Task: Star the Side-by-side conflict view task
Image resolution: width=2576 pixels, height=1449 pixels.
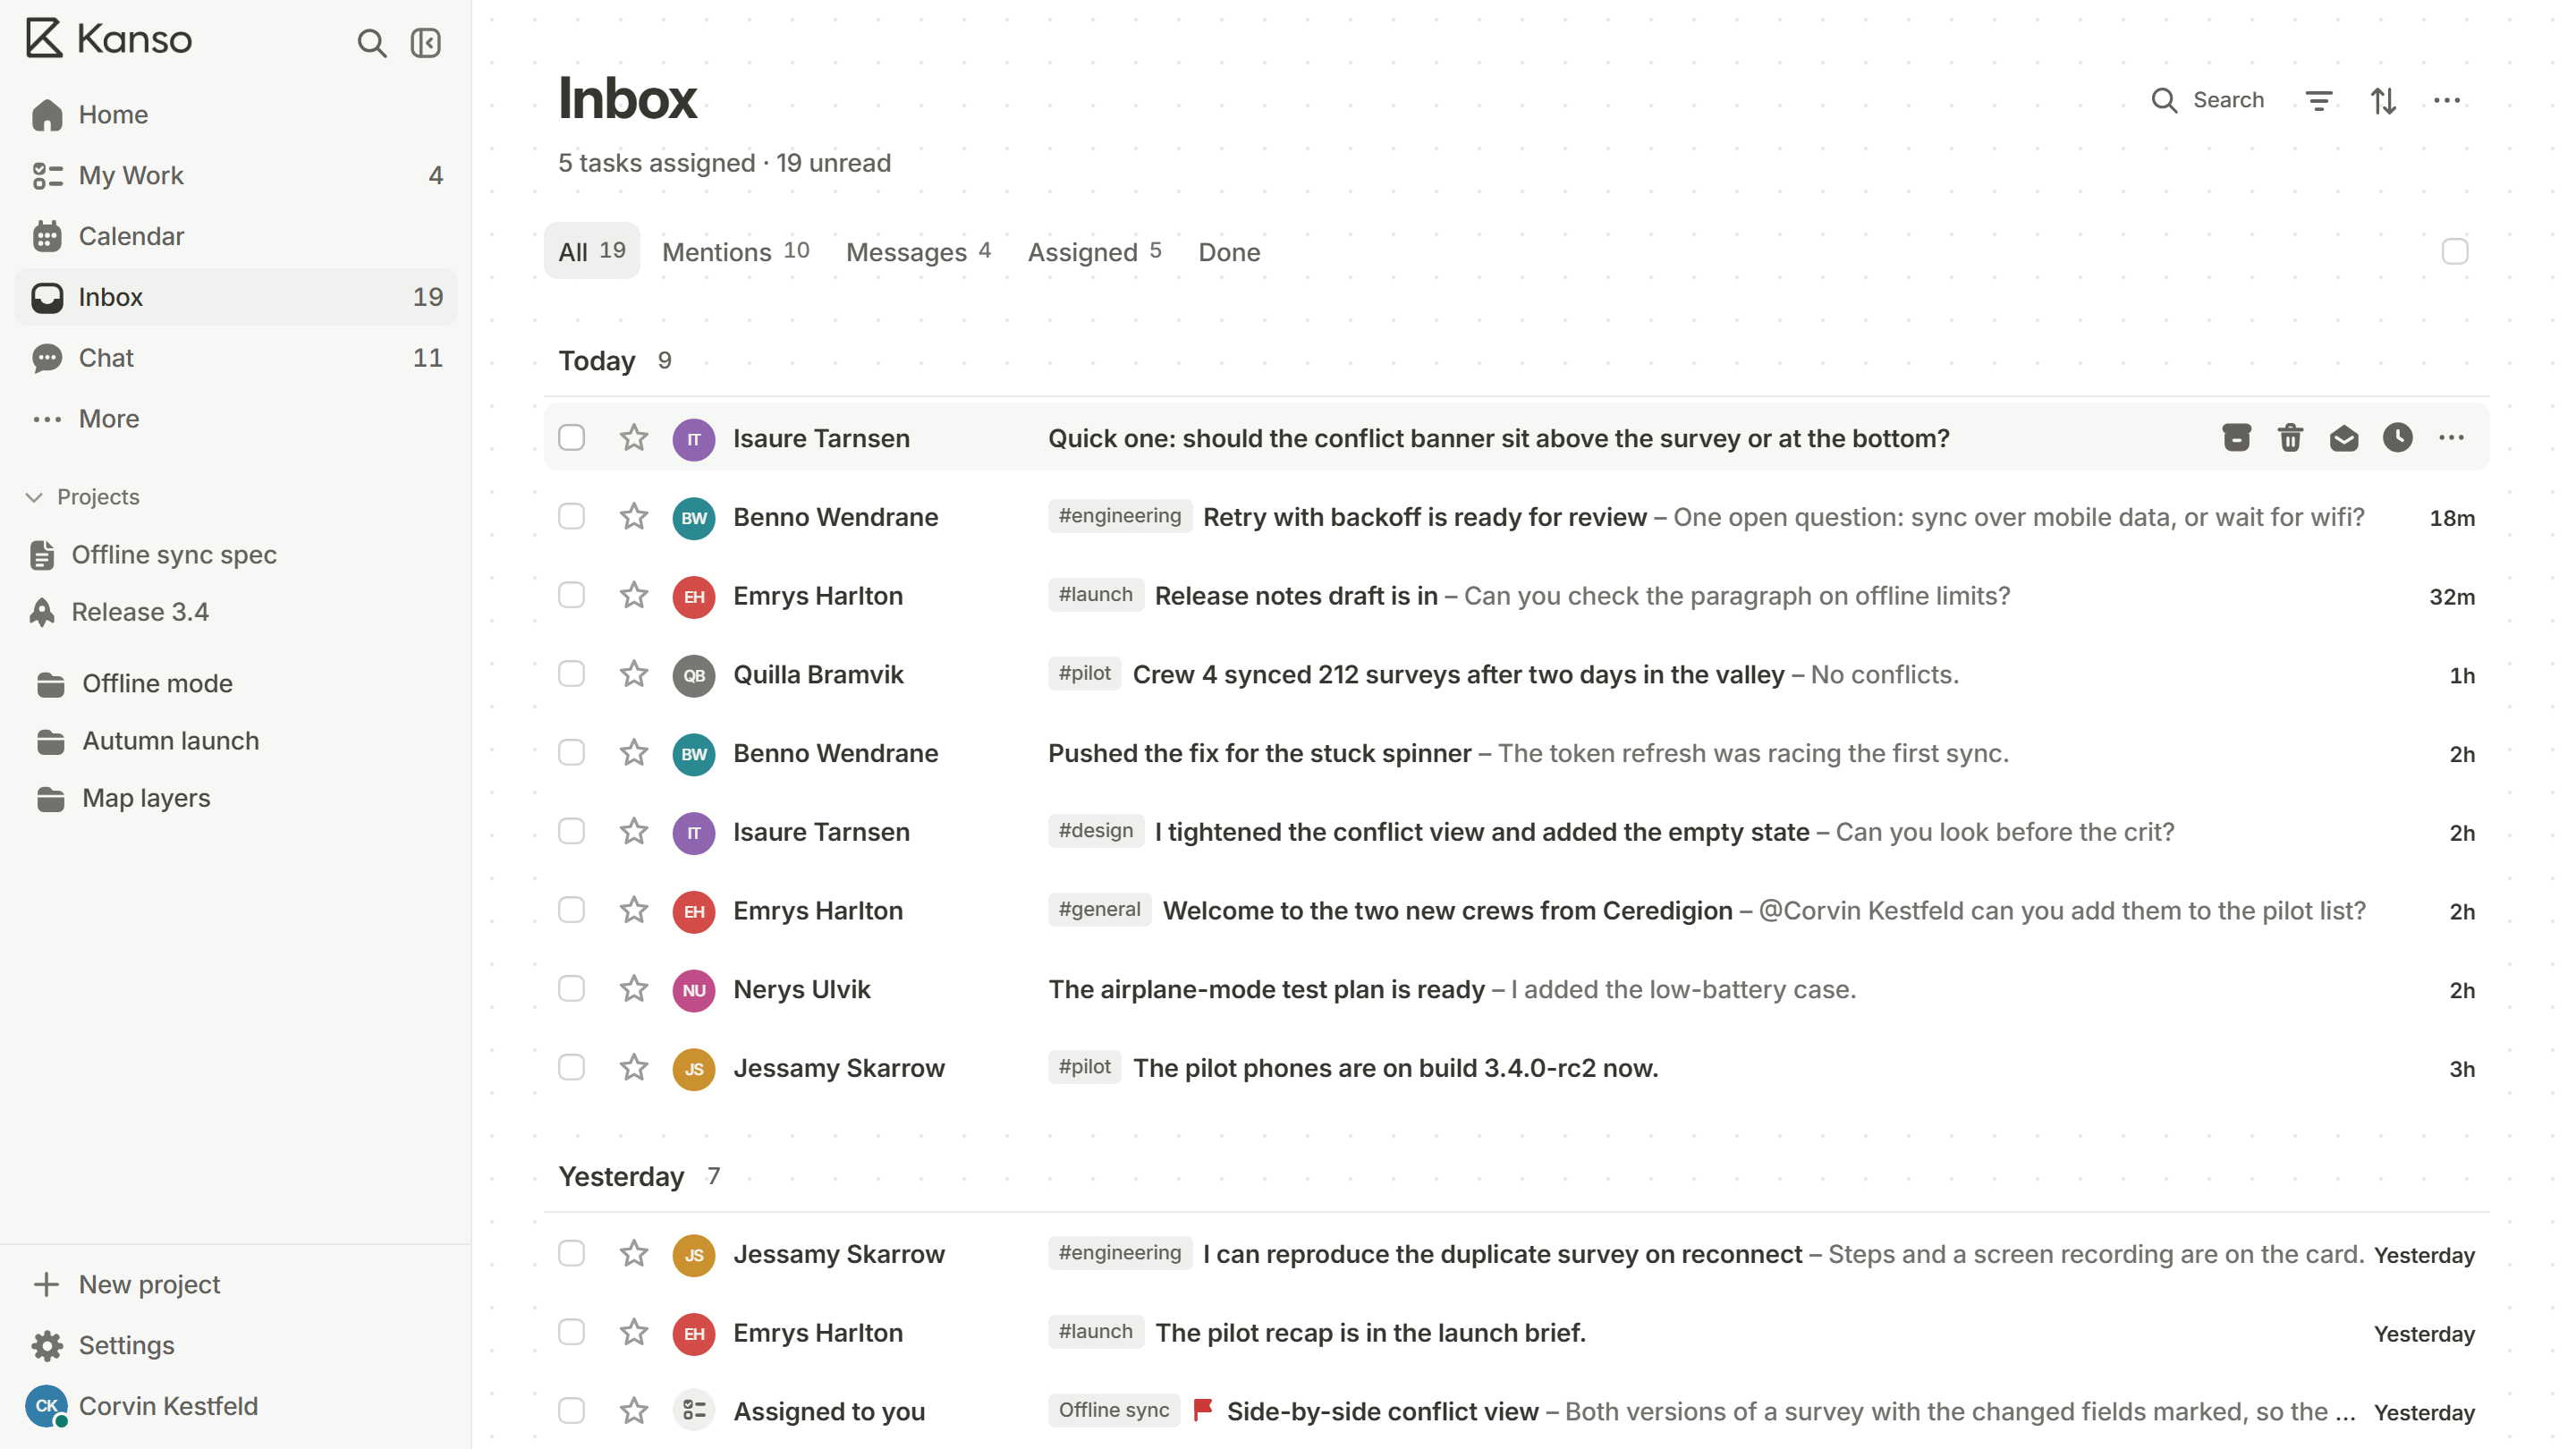Action: coord(634,1411)
